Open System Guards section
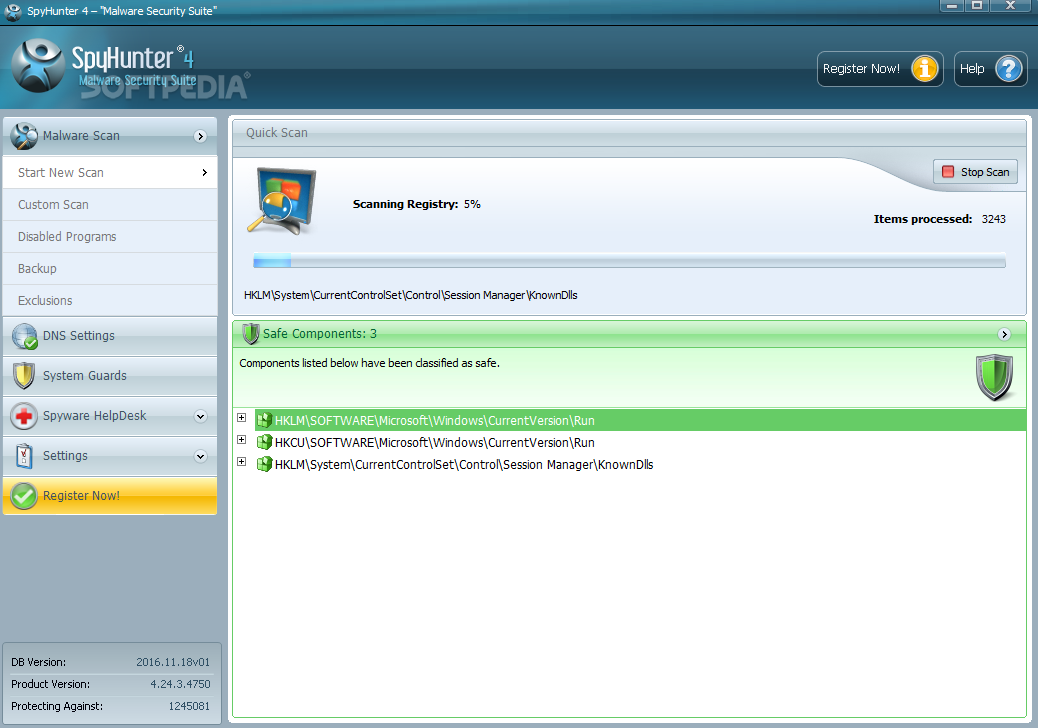1038x728 pixels. tap(110, 376)
